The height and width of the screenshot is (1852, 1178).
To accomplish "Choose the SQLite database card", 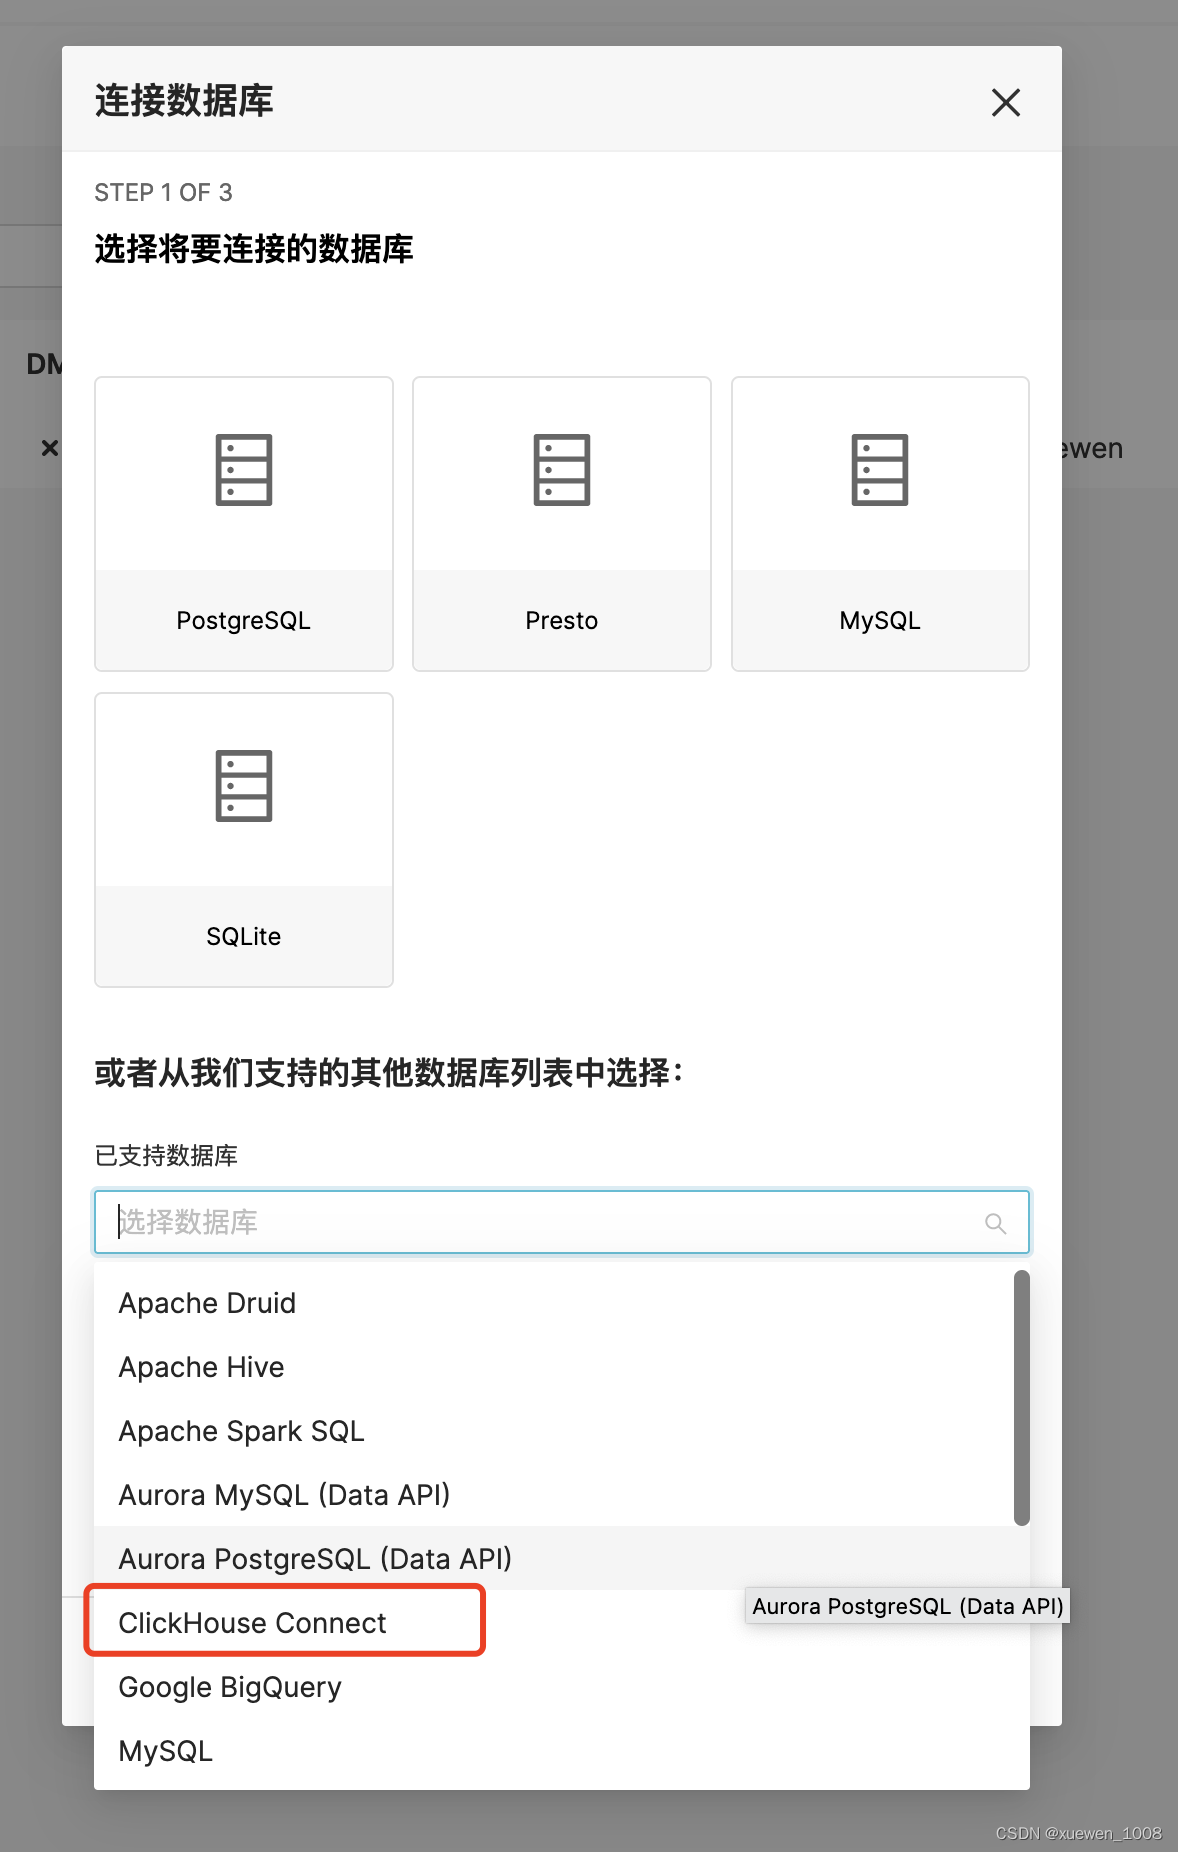I will coord(244,840).
